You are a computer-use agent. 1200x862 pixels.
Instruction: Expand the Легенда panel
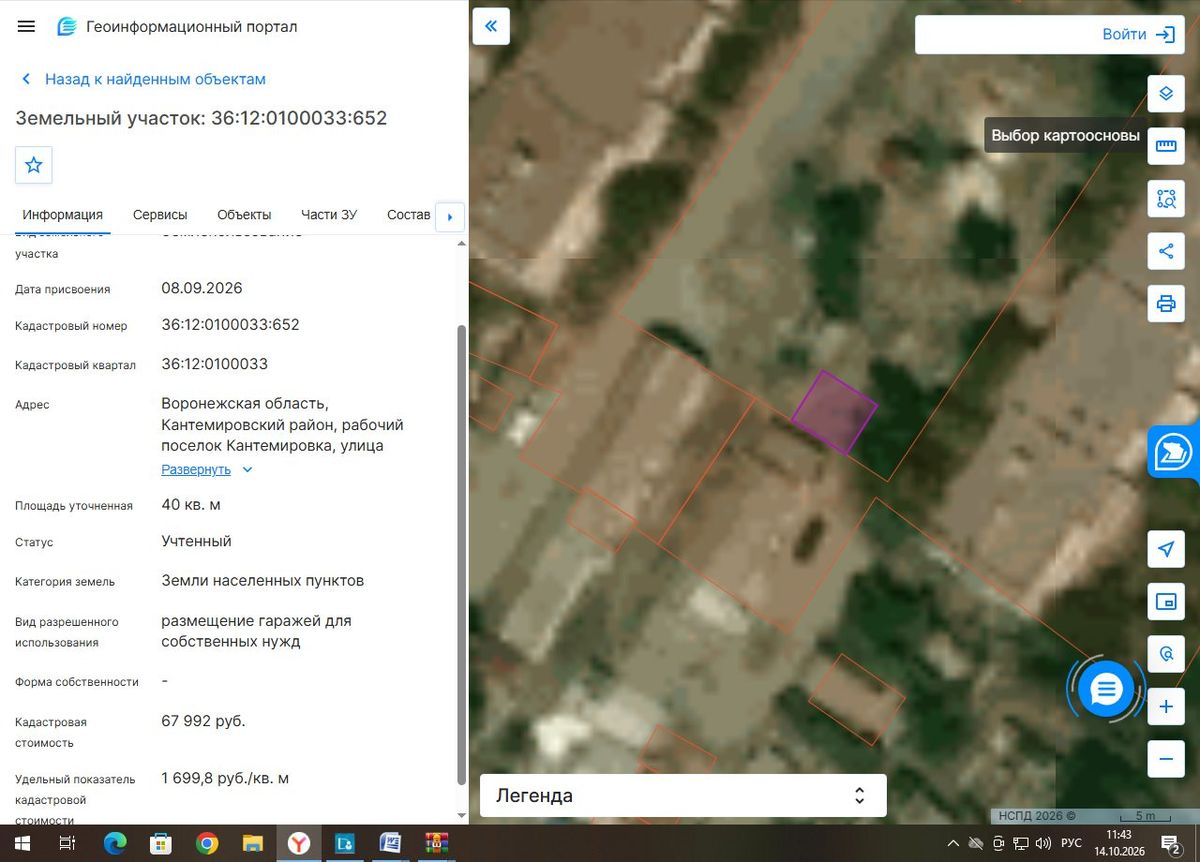tap(683, 796)
